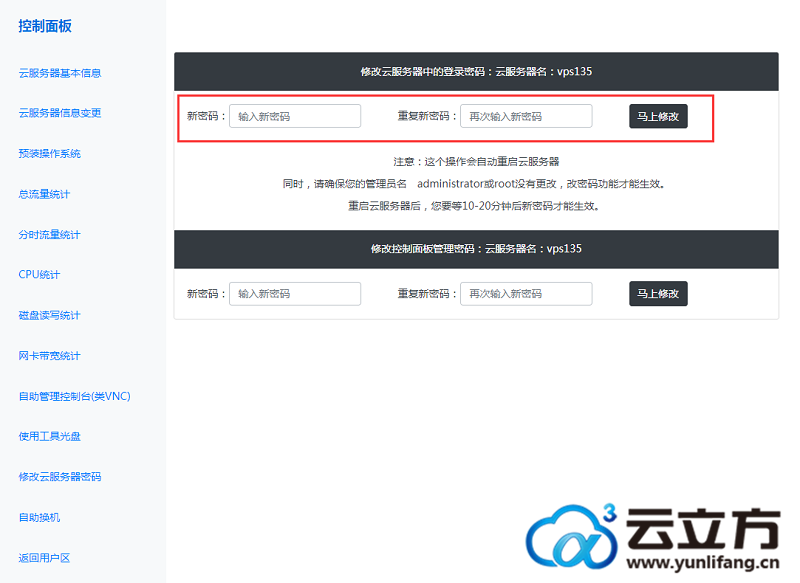Return via 返回用户区 link

point(44,557)
